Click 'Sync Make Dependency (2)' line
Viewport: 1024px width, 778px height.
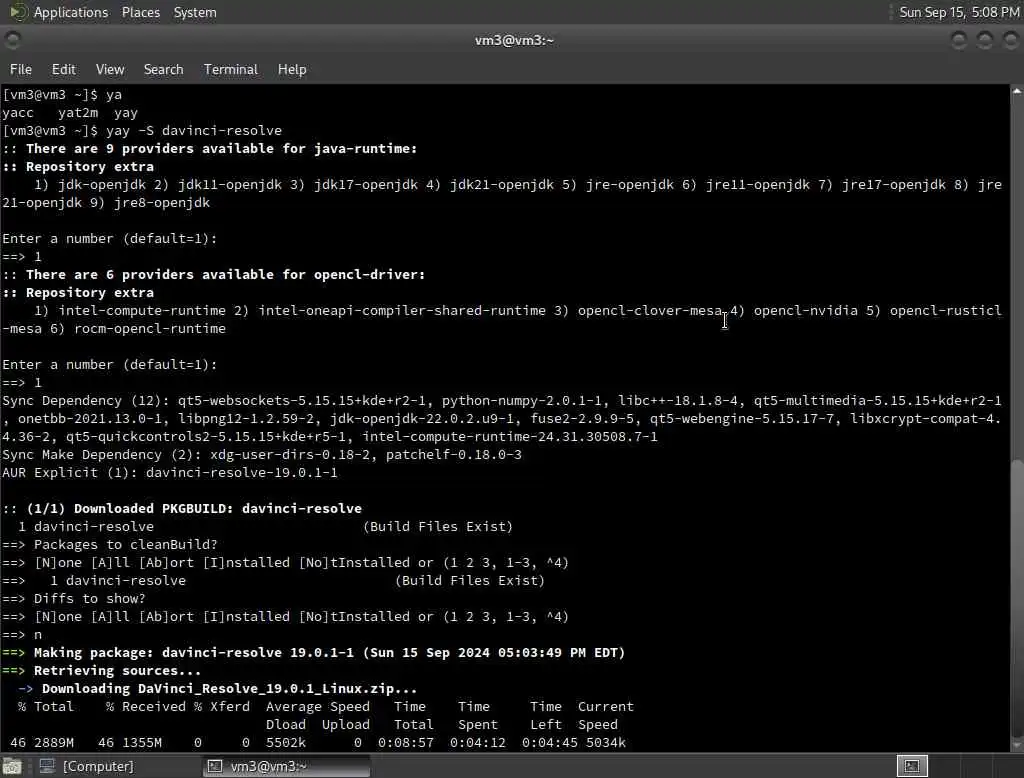(262, 455)
